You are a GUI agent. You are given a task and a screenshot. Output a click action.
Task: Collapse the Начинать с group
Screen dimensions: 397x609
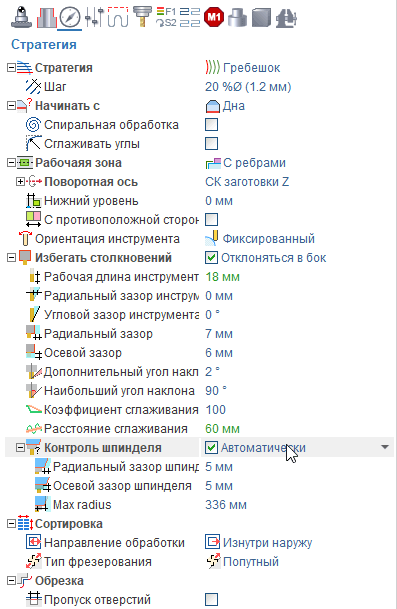pos(11,106)
